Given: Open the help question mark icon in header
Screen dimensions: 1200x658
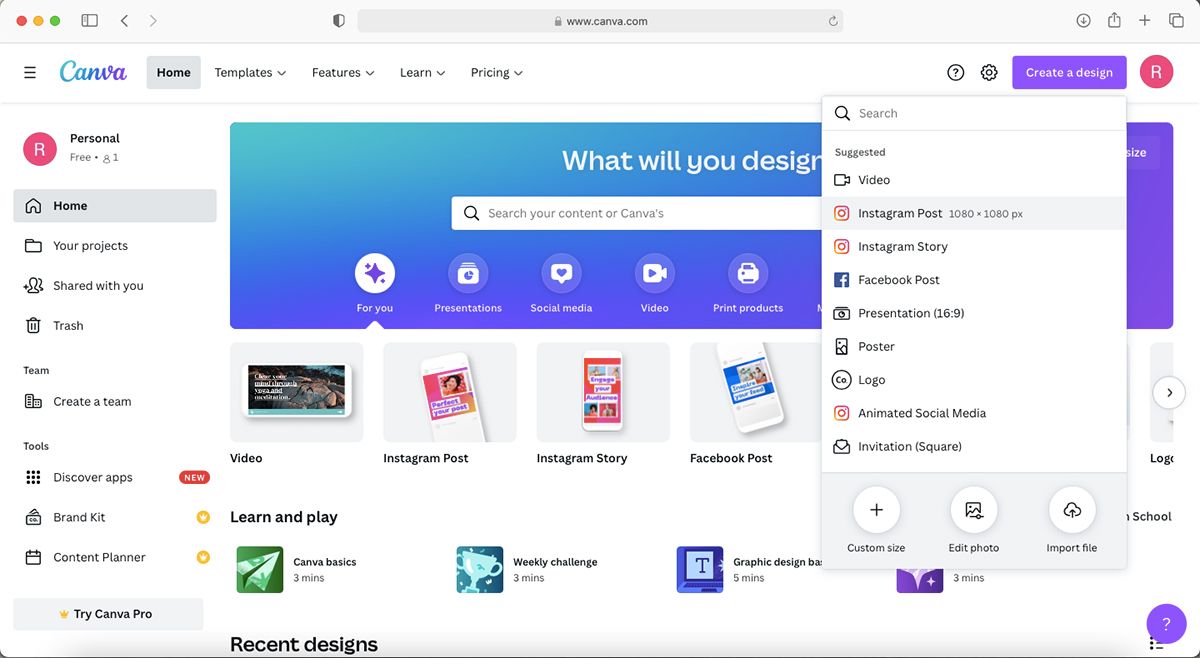Looking at the screenshot, I should [x=956, y=72].
